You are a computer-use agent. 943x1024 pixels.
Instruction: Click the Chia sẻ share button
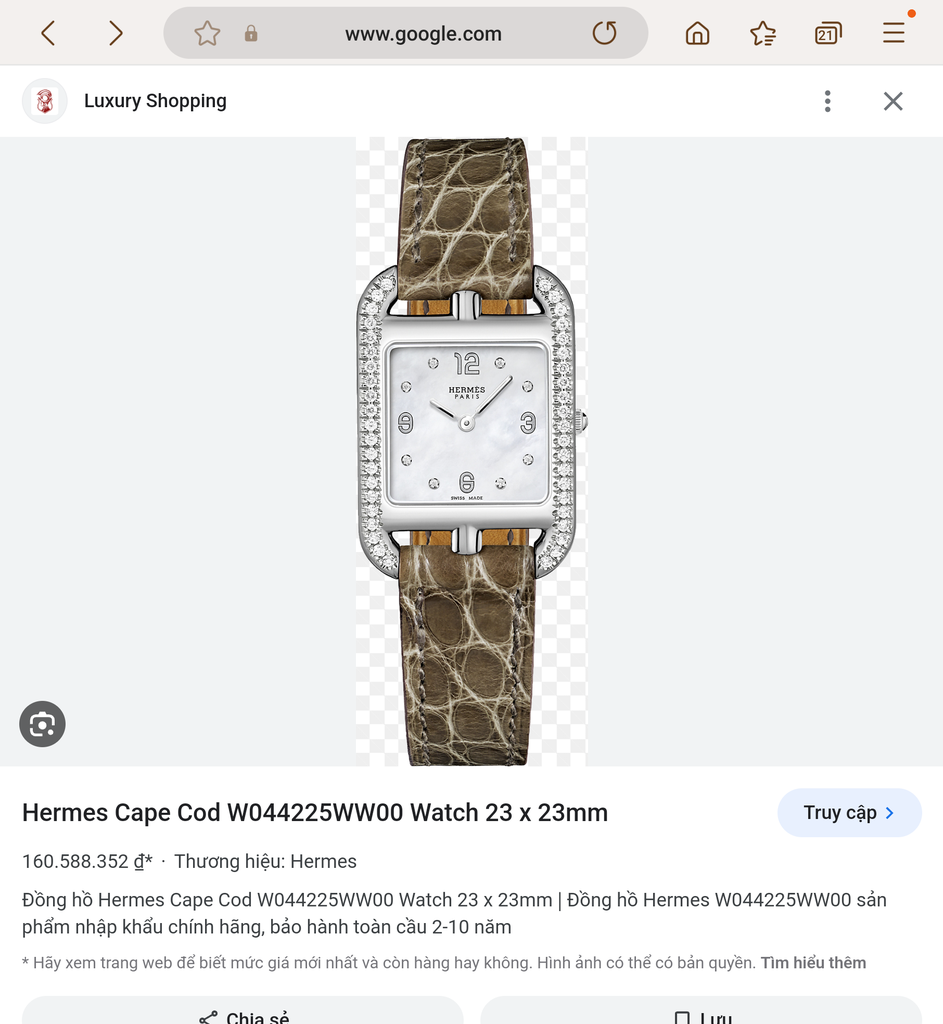tap(243, 1012)
